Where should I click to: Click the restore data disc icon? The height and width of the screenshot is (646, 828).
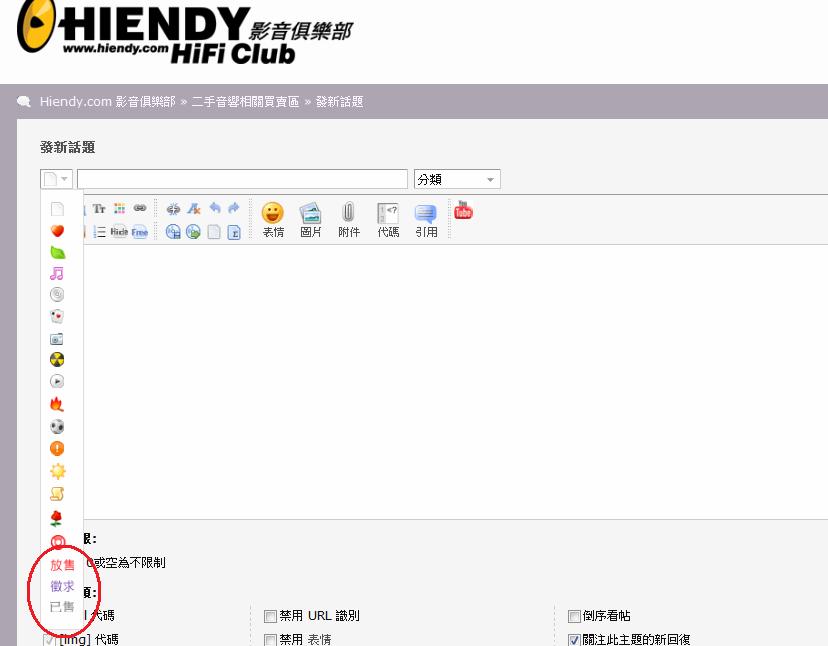click(193, 232)
